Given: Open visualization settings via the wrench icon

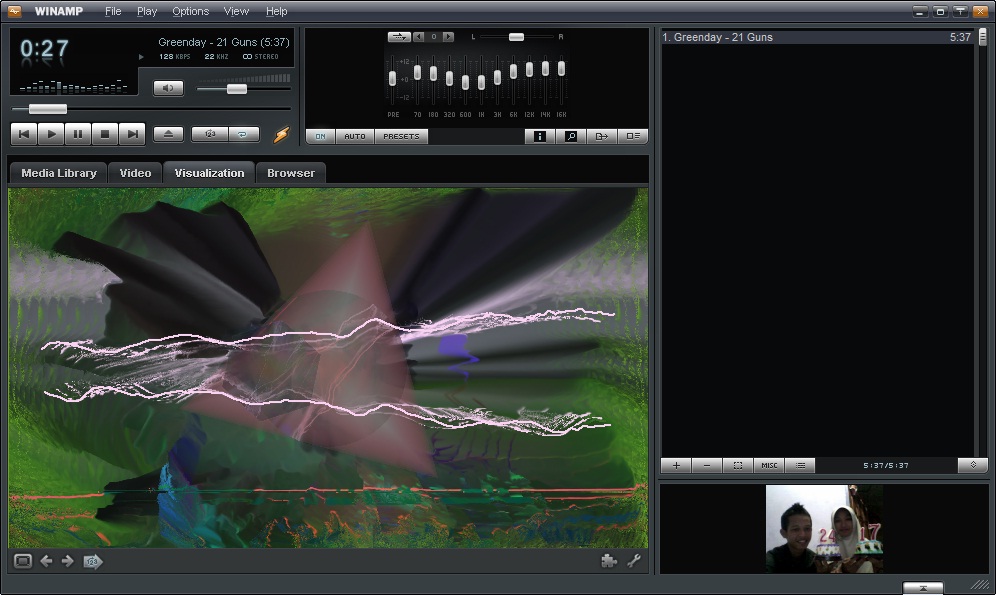Looking at the screenshot, I should tap(636, 562).
